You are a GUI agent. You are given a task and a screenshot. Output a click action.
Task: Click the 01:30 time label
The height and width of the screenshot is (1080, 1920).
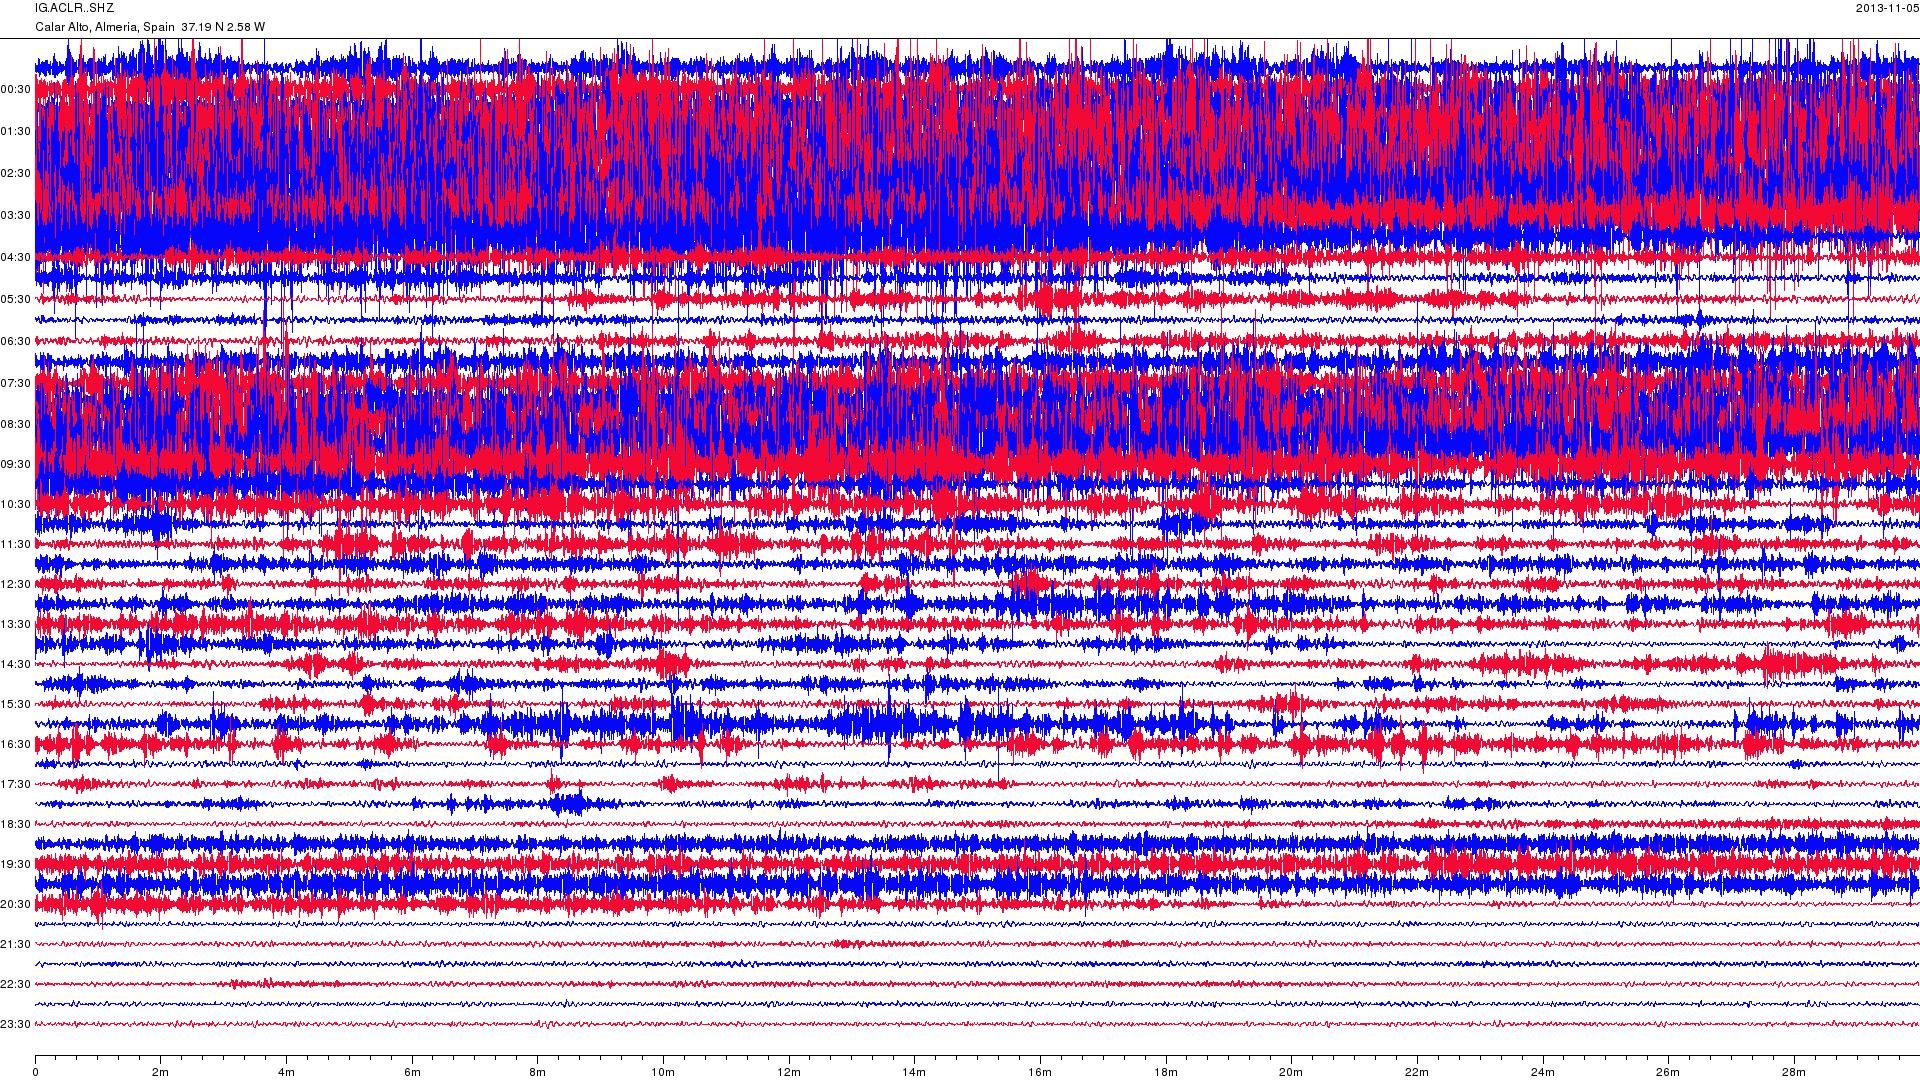15,132
